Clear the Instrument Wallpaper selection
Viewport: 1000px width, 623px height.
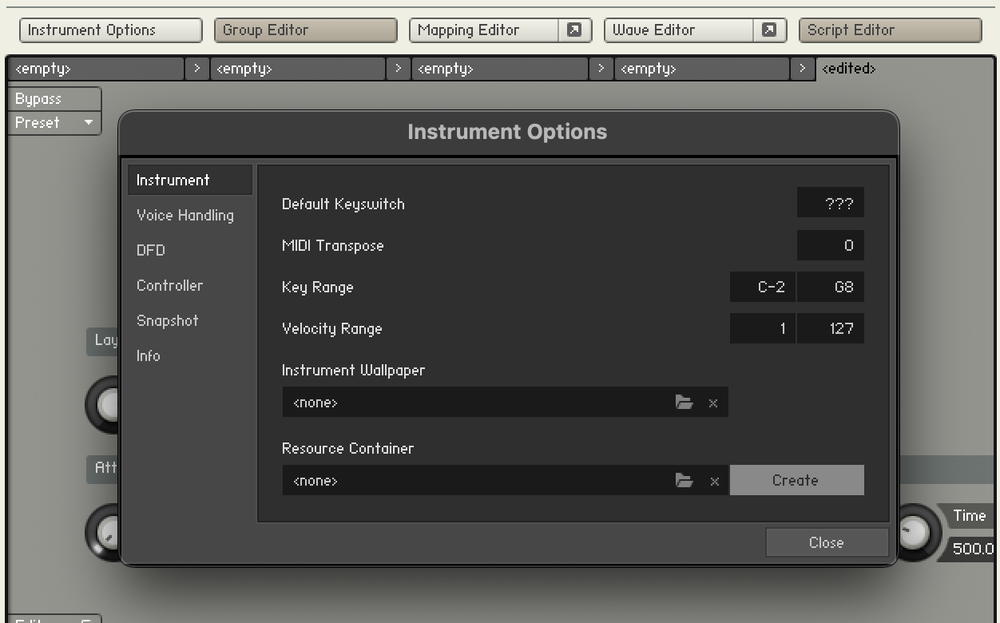coord(714,402)
